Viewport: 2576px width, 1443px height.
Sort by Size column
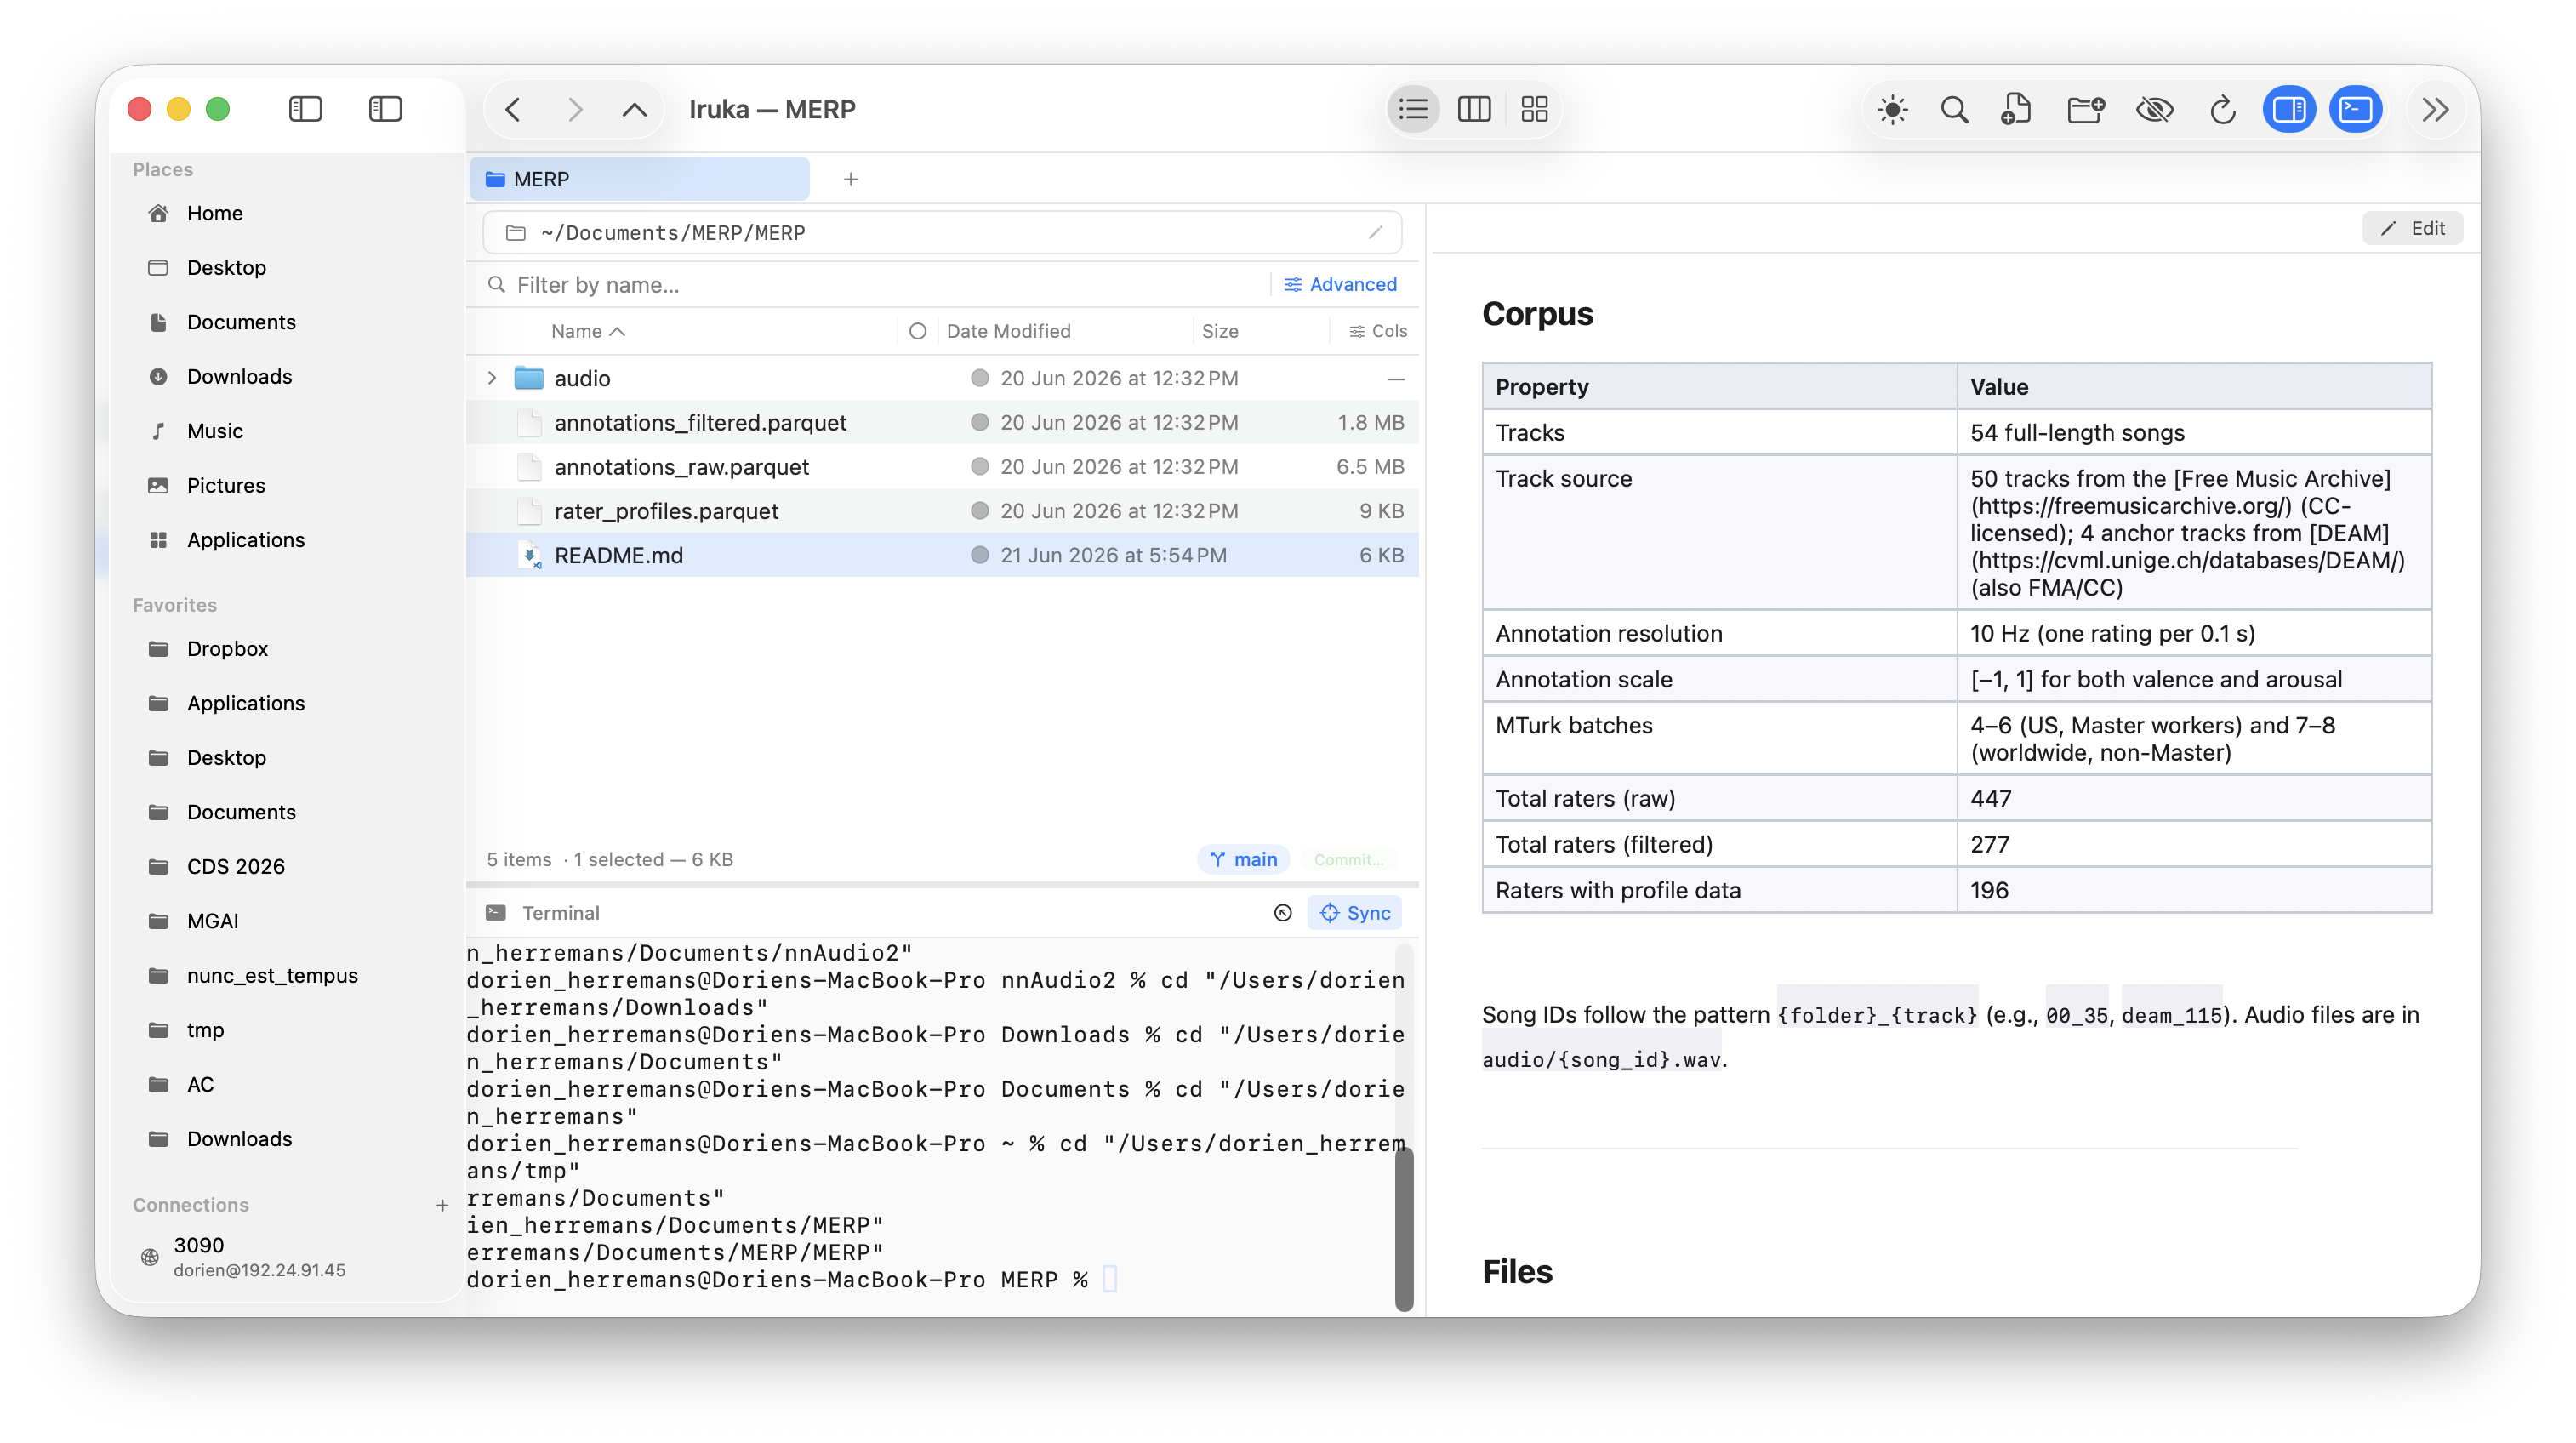click(x=1219, y=331)
